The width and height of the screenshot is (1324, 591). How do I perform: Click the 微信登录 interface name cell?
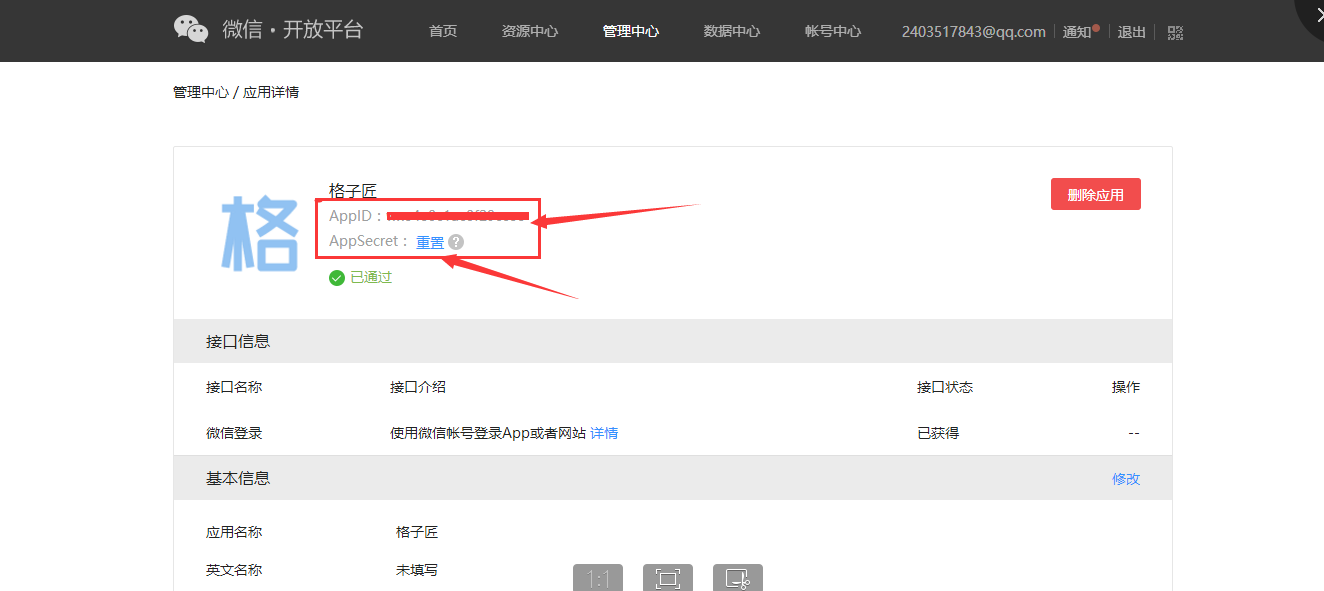(x=234, y=433)
